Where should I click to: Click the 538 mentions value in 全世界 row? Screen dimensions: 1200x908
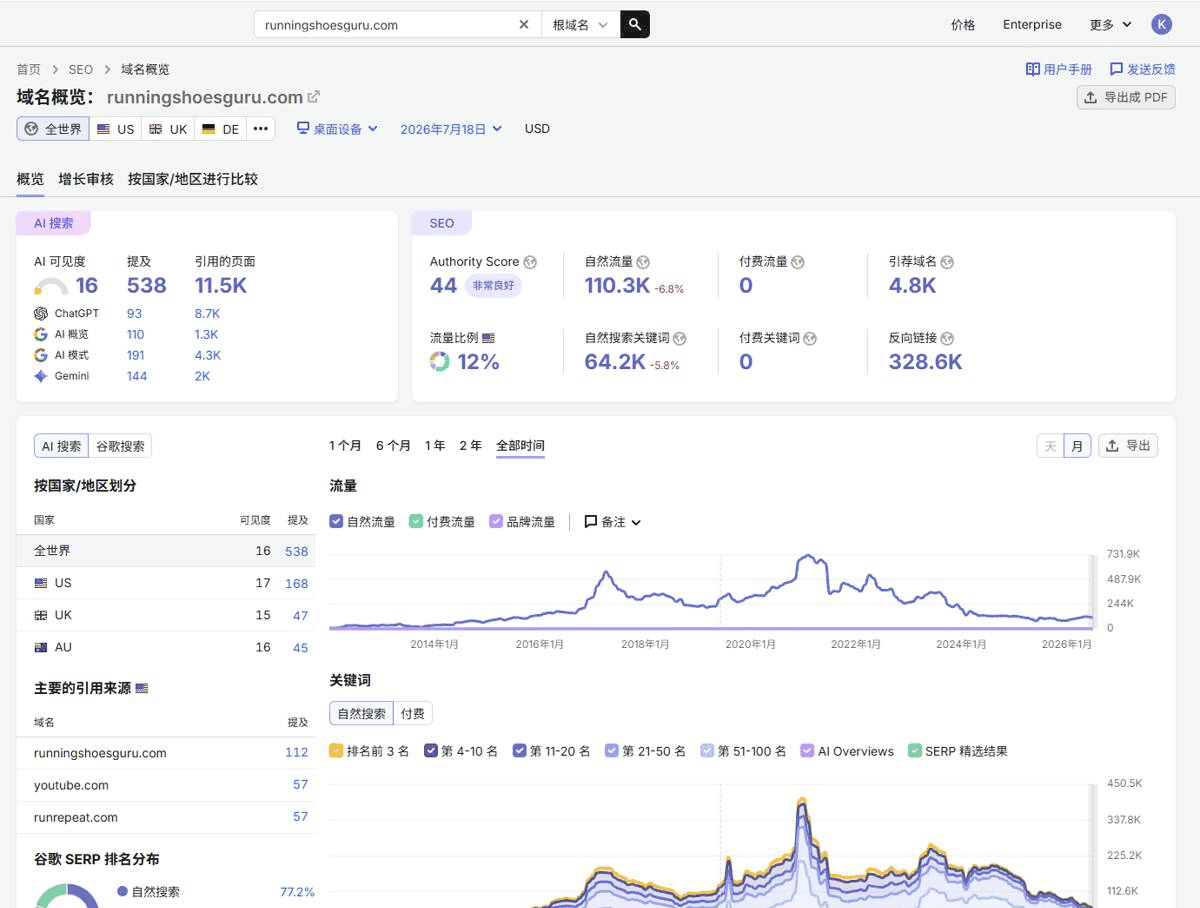pyautogui.click(x=296, y=551)
